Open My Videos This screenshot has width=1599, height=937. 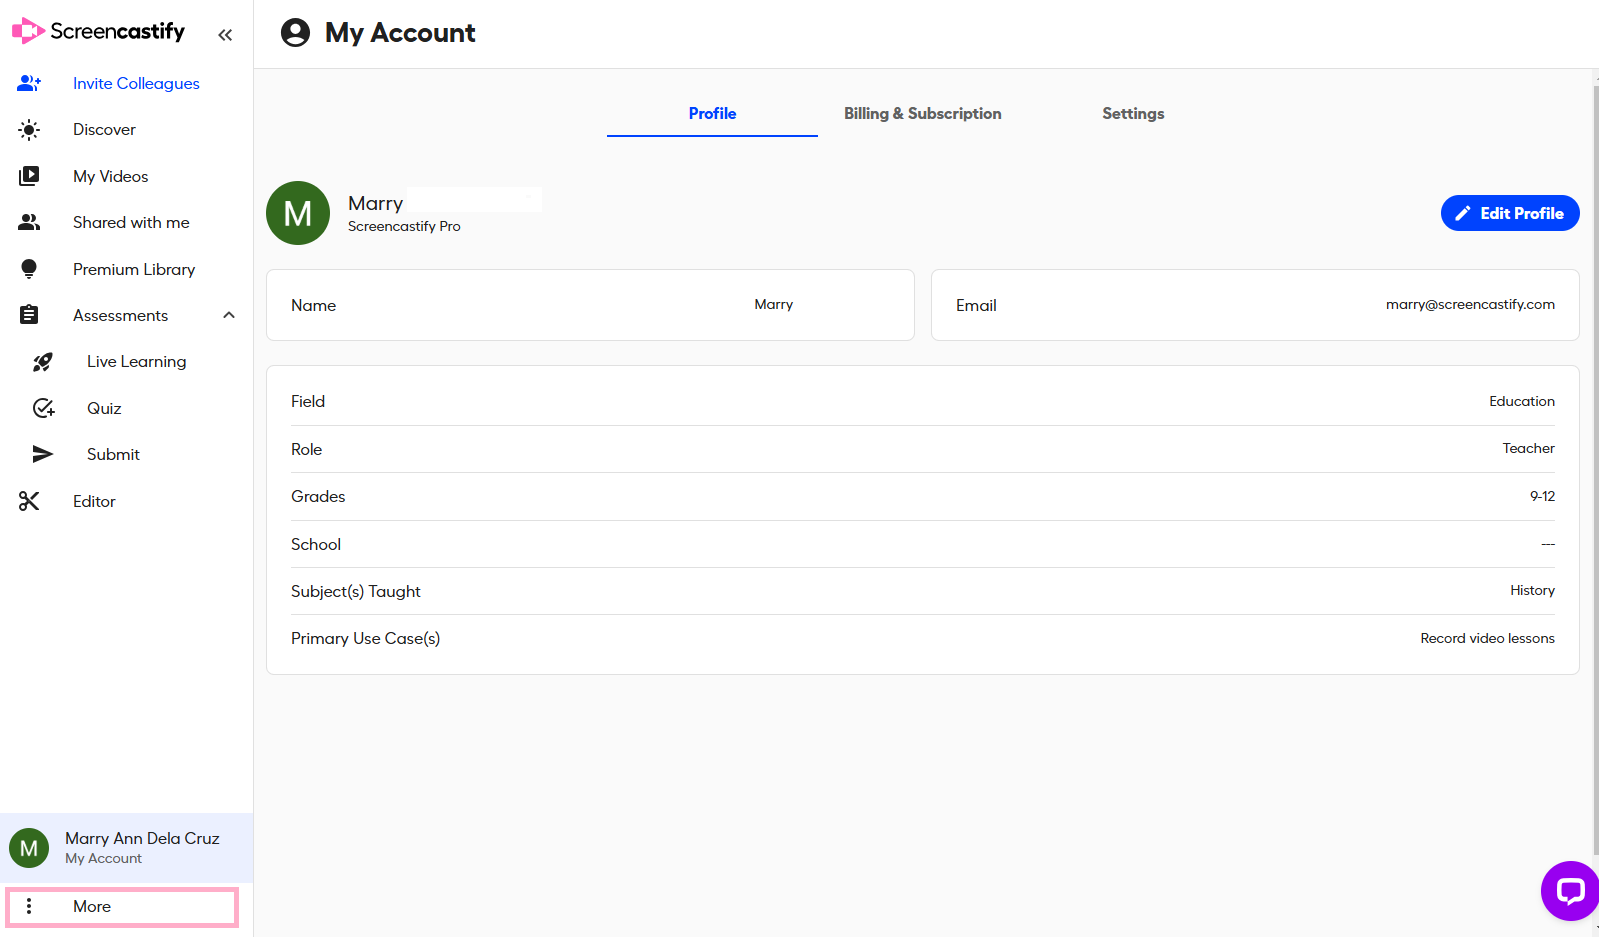click(110, 176)
